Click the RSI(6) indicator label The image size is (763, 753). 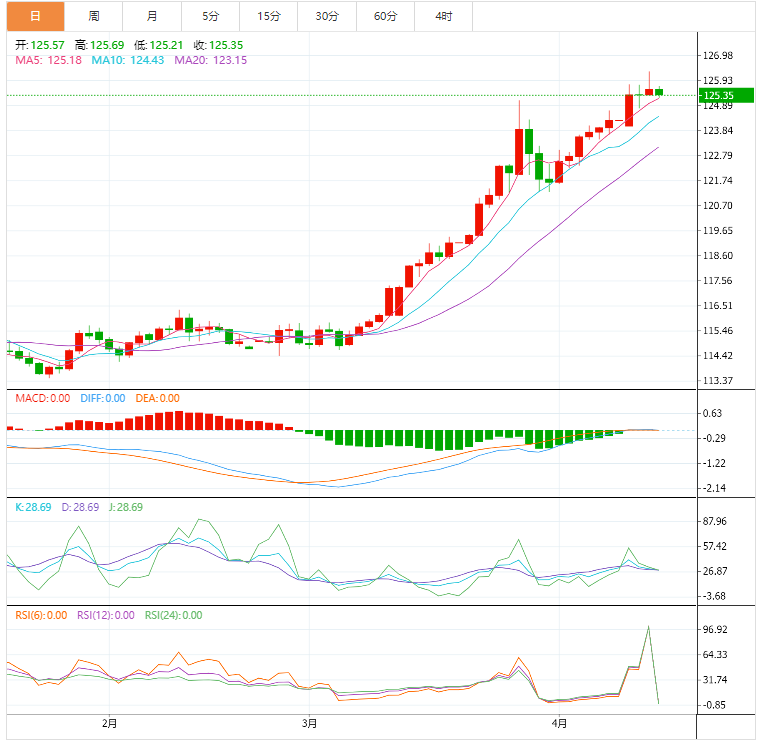click(x=43, y=616)
